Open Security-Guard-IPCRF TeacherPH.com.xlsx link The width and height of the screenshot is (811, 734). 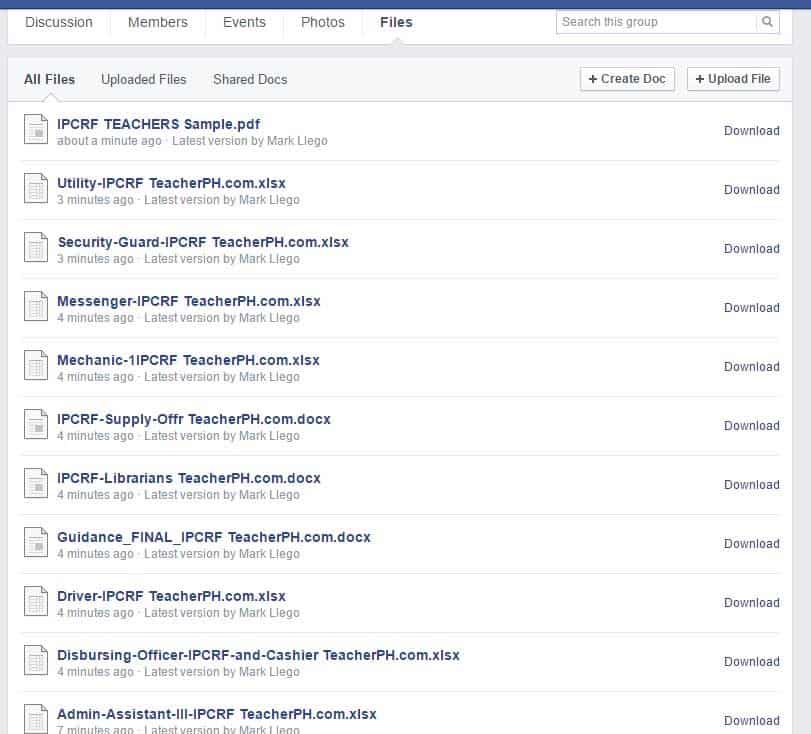coord(203,242)
